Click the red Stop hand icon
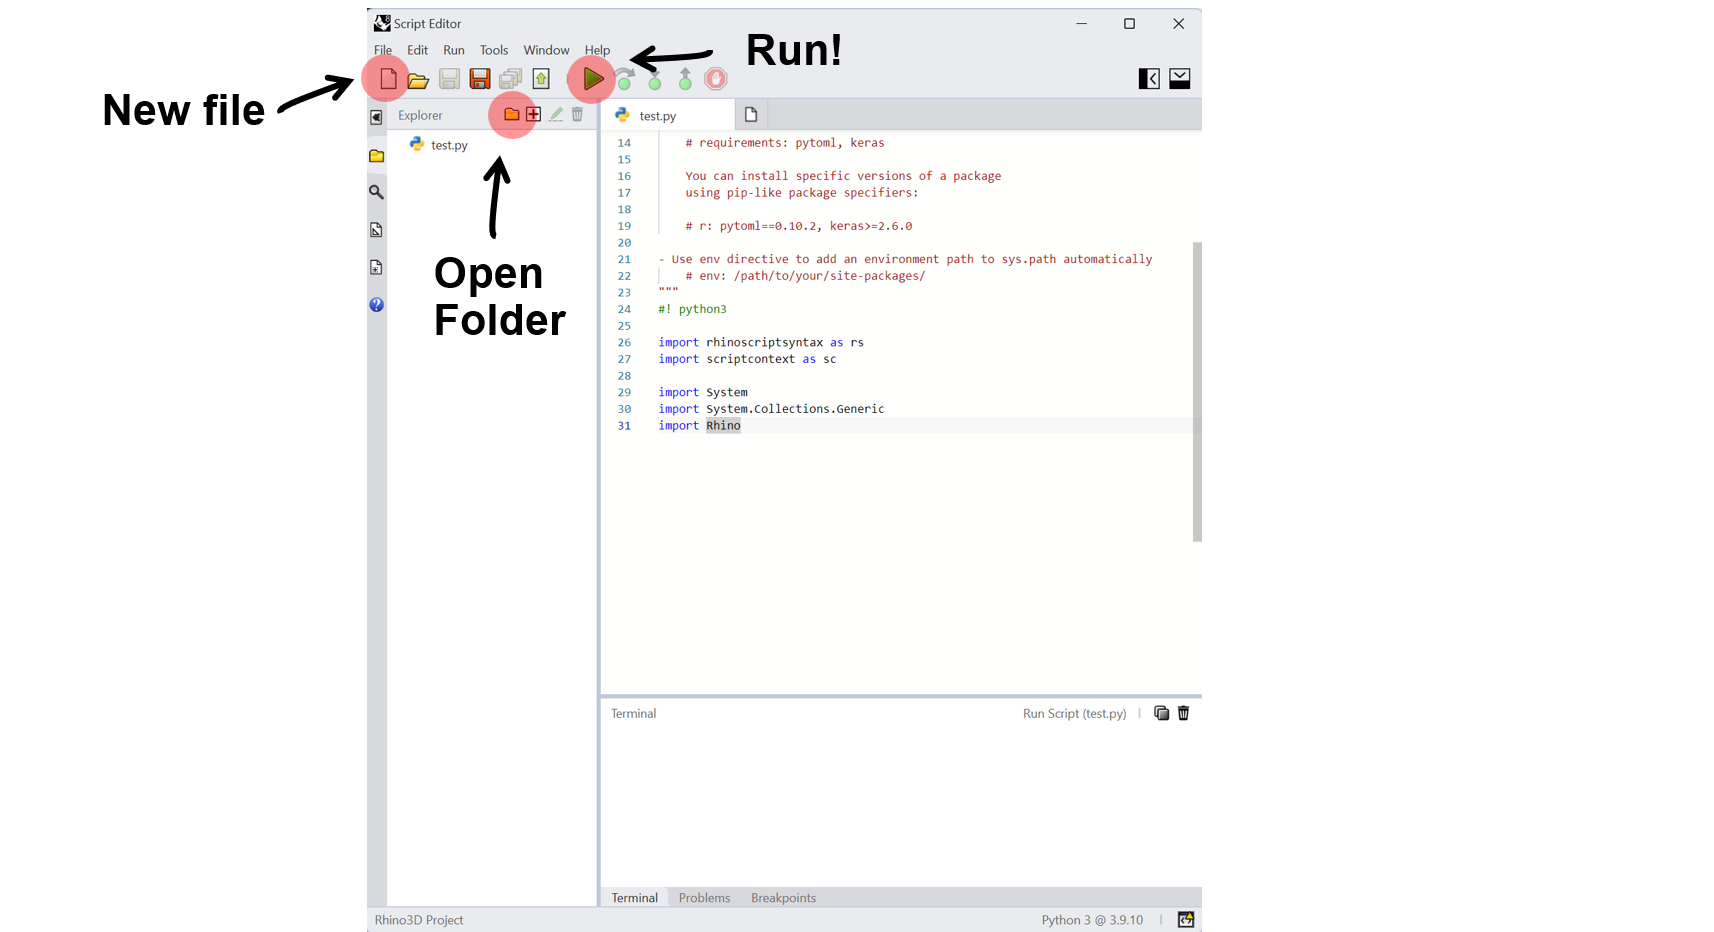 [716, 79]
